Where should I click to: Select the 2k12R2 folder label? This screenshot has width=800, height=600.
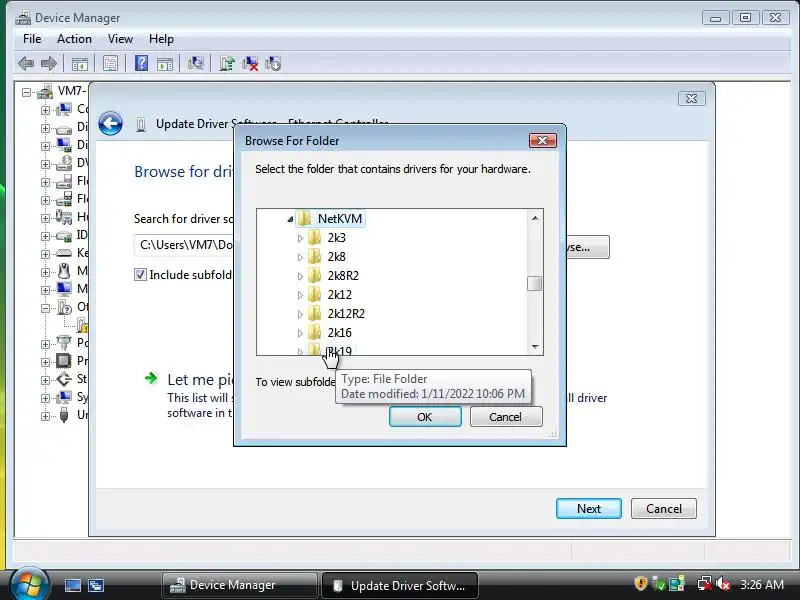pos(346,313)
